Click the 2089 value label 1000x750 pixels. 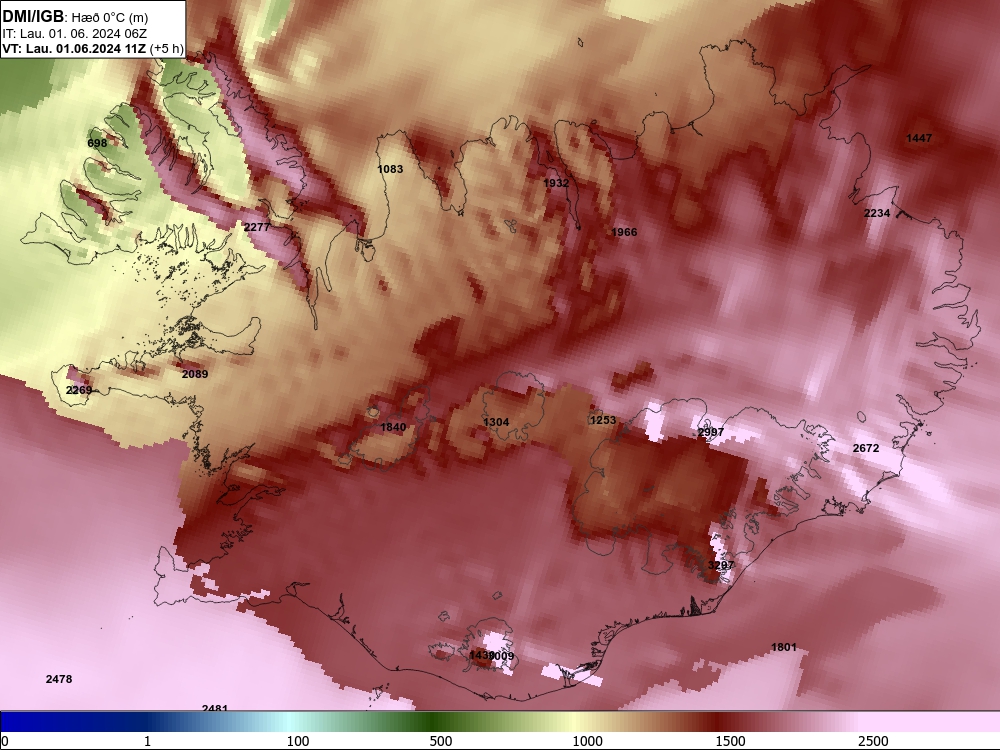coord(195,374)
